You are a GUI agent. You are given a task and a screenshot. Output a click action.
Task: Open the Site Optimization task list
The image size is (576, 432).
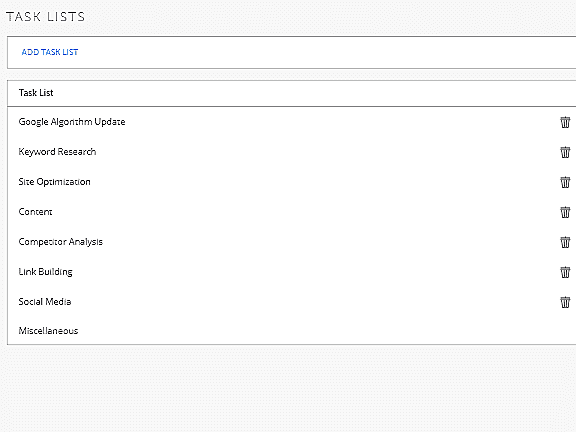click(54, 182)
